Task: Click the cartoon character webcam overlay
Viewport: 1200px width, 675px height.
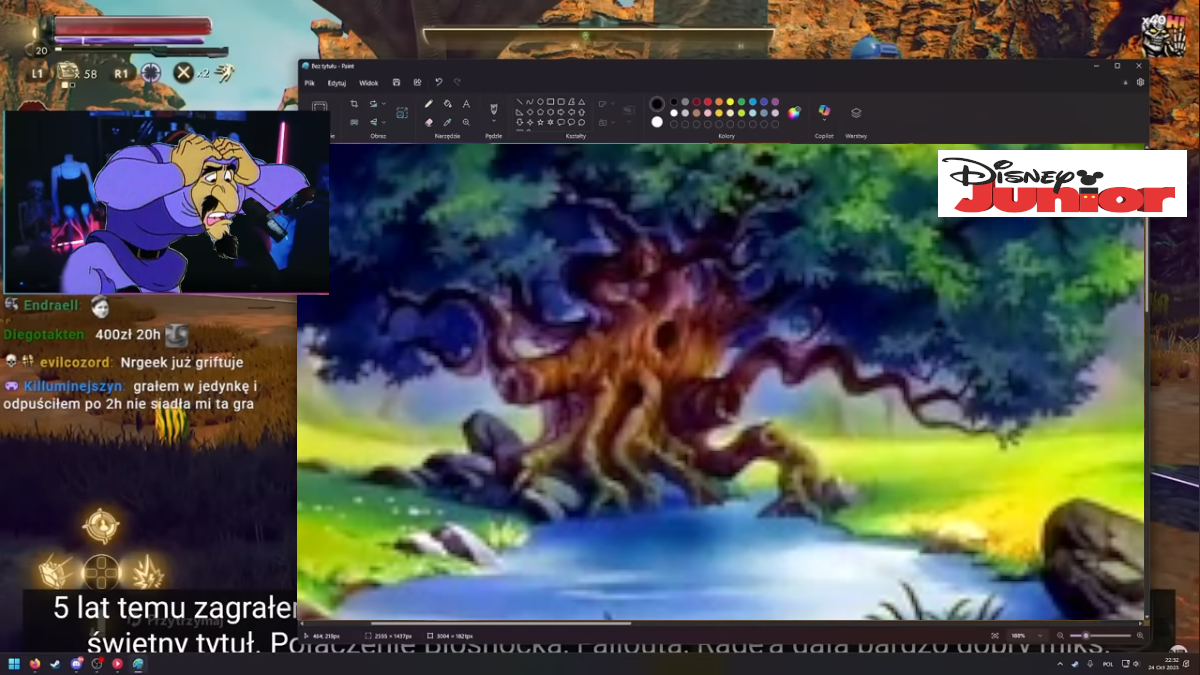Action: [165, 202]
